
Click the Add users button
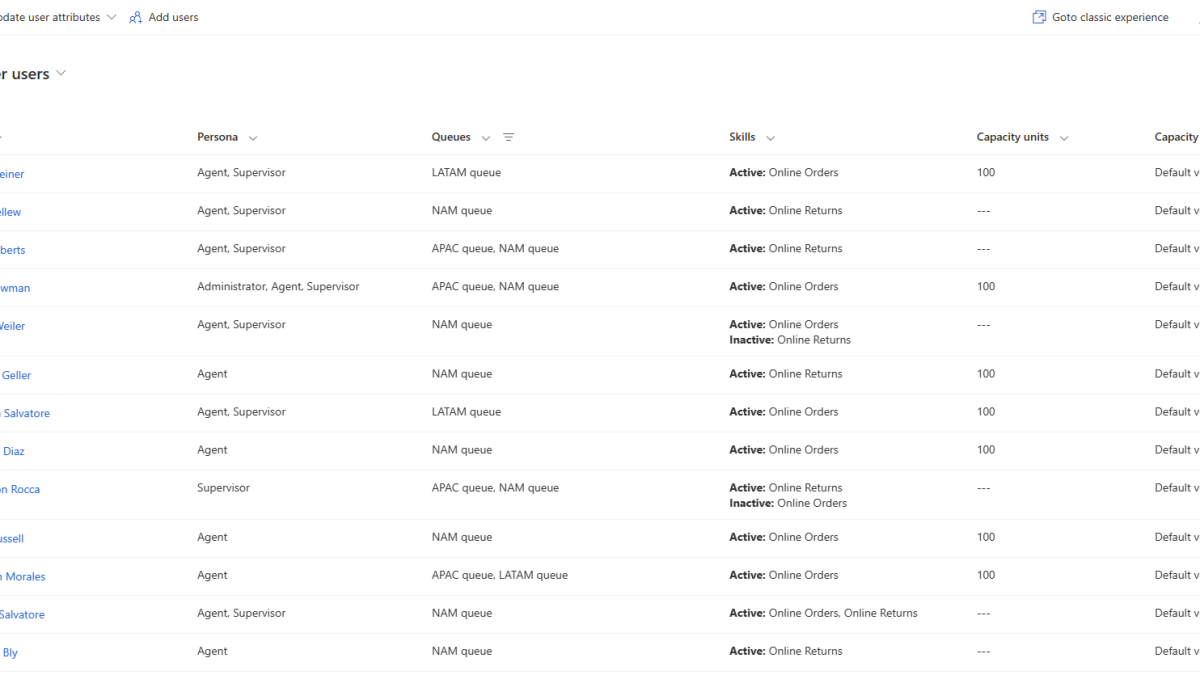(164, 17)
